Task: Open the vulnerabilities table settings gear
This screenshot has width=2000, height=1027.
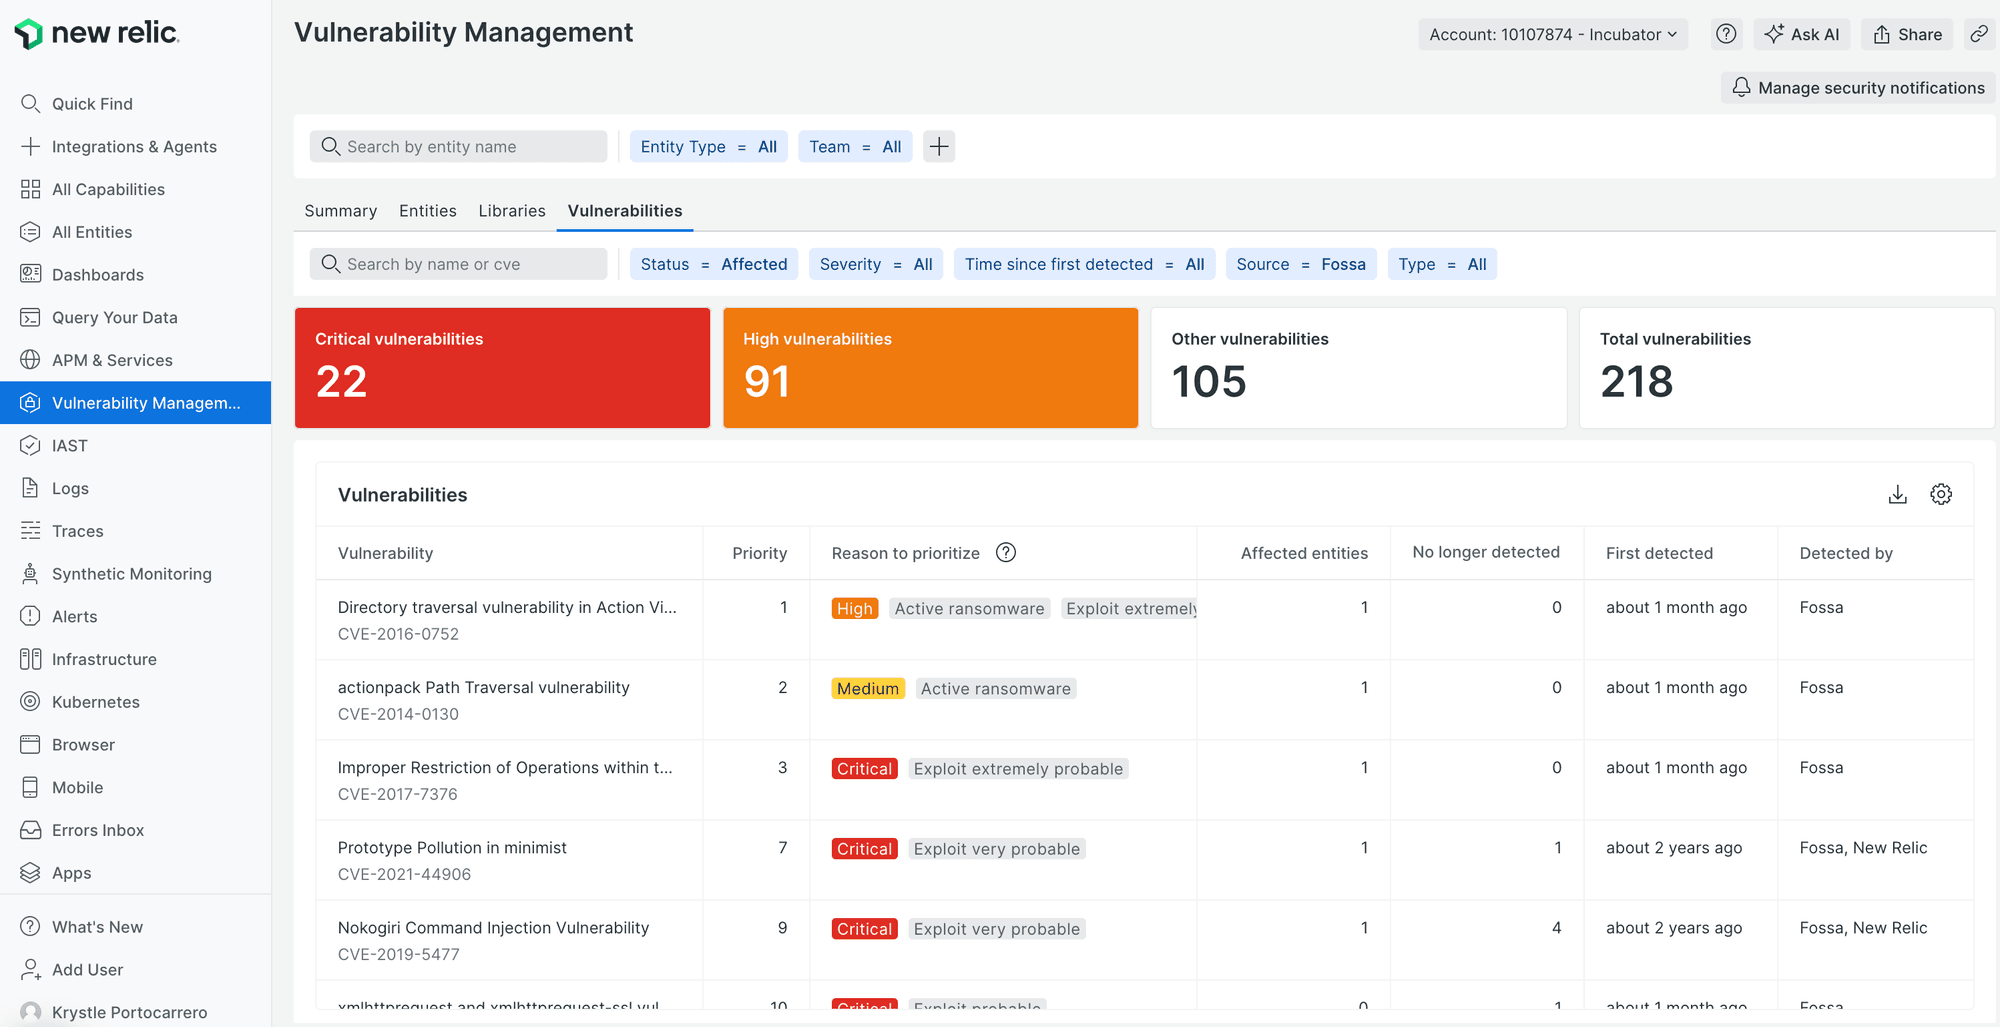Action: (1941, 494)
